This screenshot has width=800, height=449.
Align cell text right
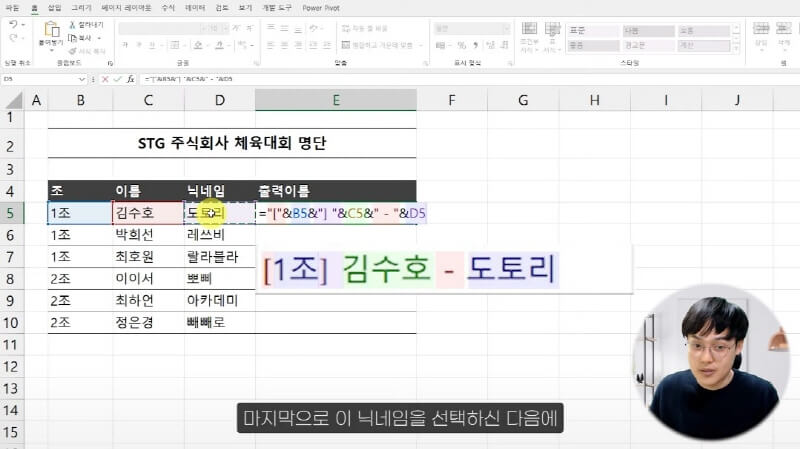(x=297, y=45)
